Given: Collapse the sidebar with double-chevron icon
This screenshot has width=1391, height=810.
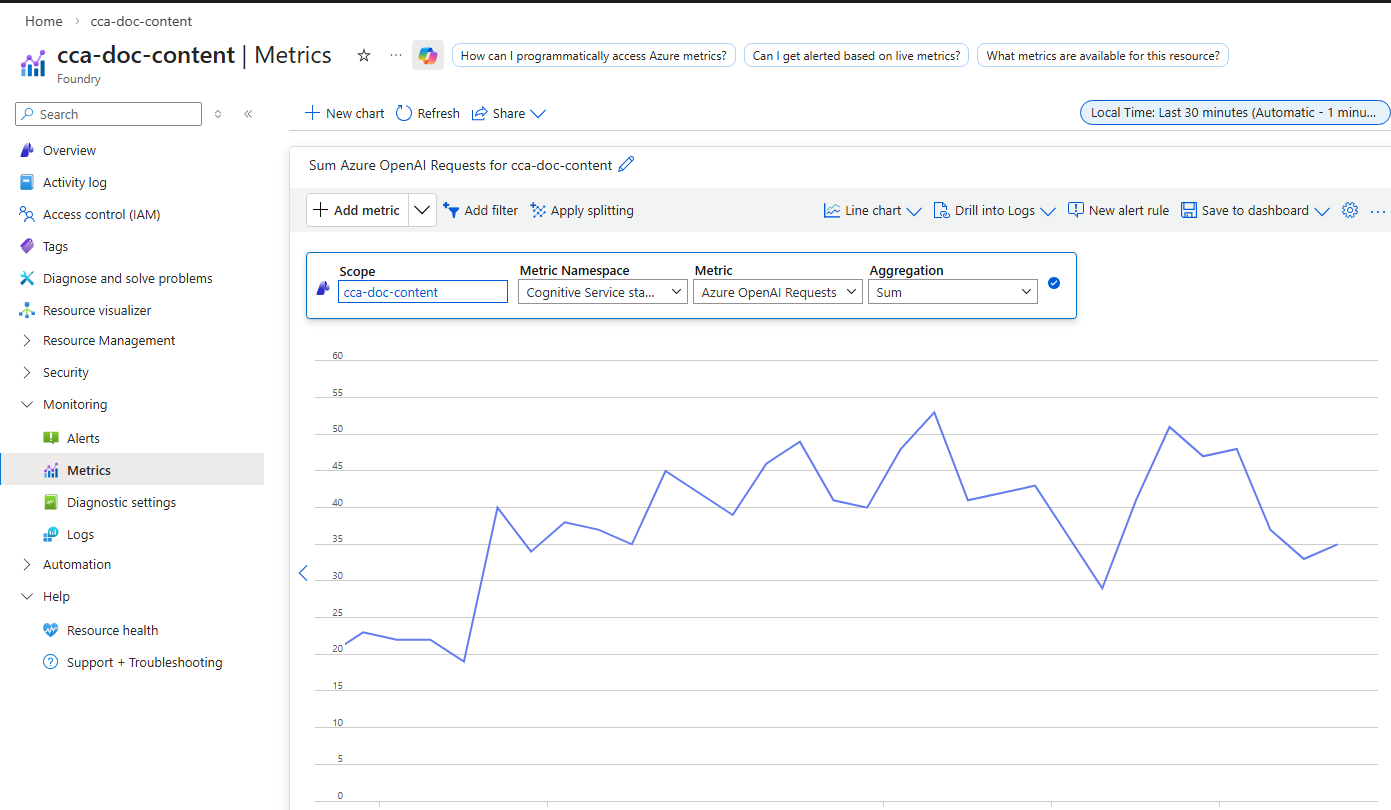Looking at the screenshot, I should tap(248, 114).
